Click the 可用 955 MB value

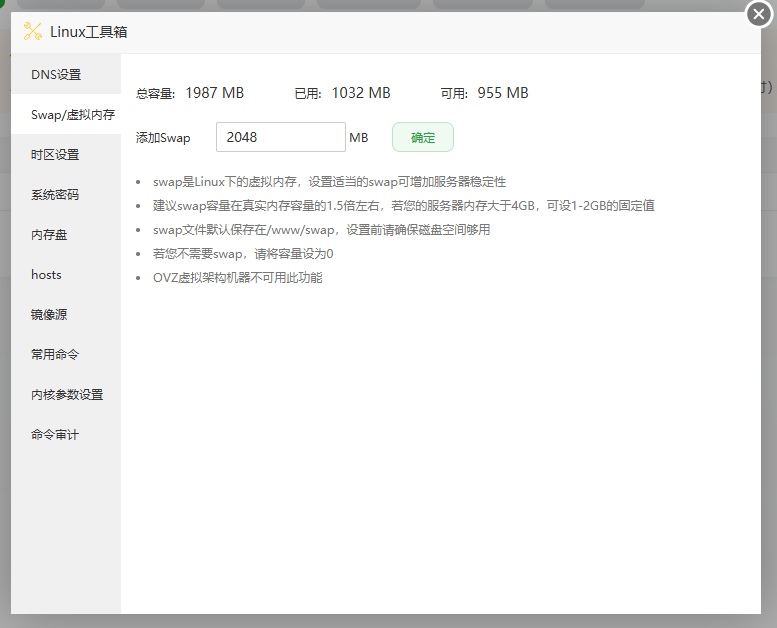(x=502, y=93)
